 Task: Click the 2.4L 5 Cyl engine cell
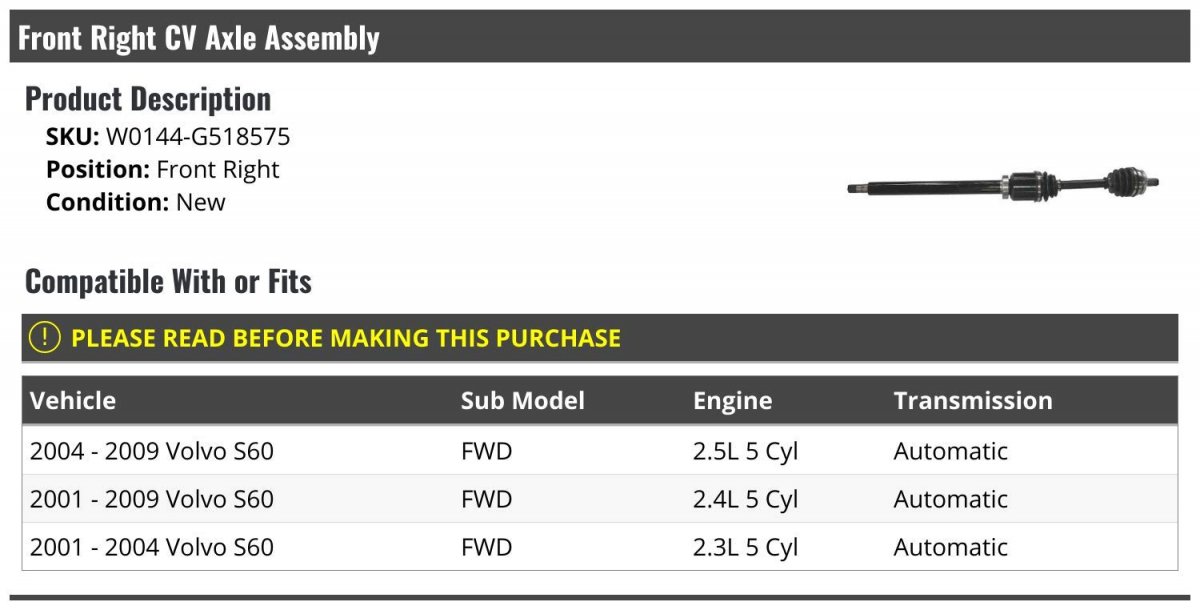745,499
